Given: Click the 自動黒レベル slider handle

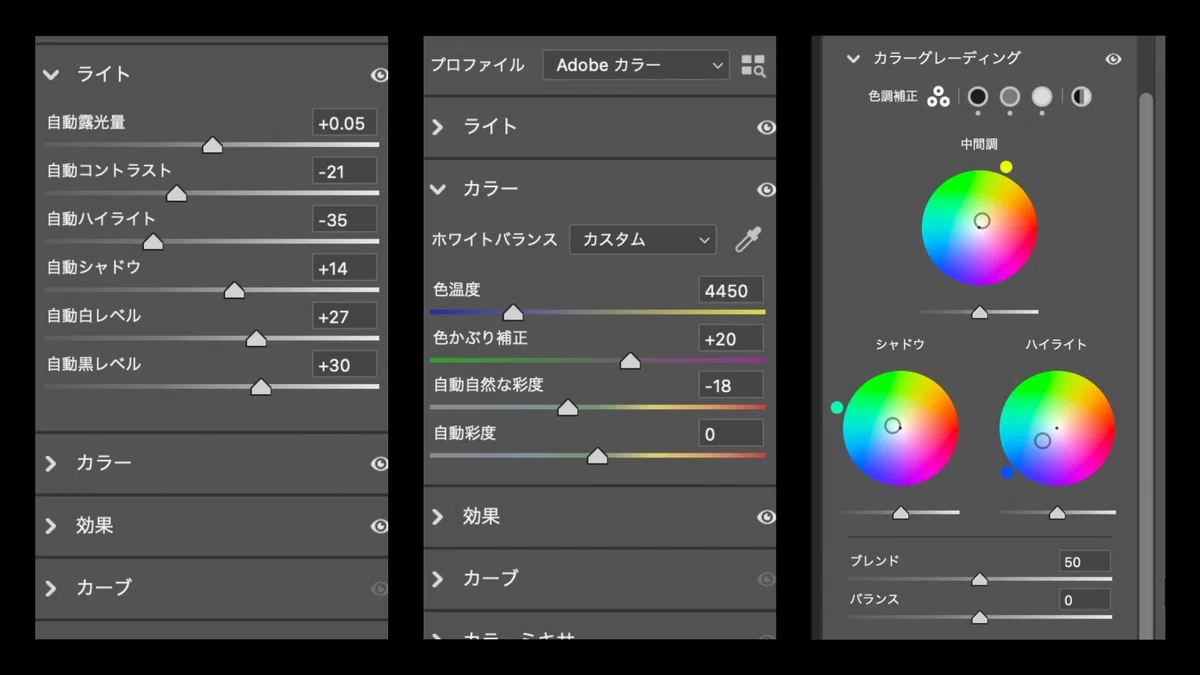Looking at the screenshot, I should pyautogui.click(x=261, y=387).
